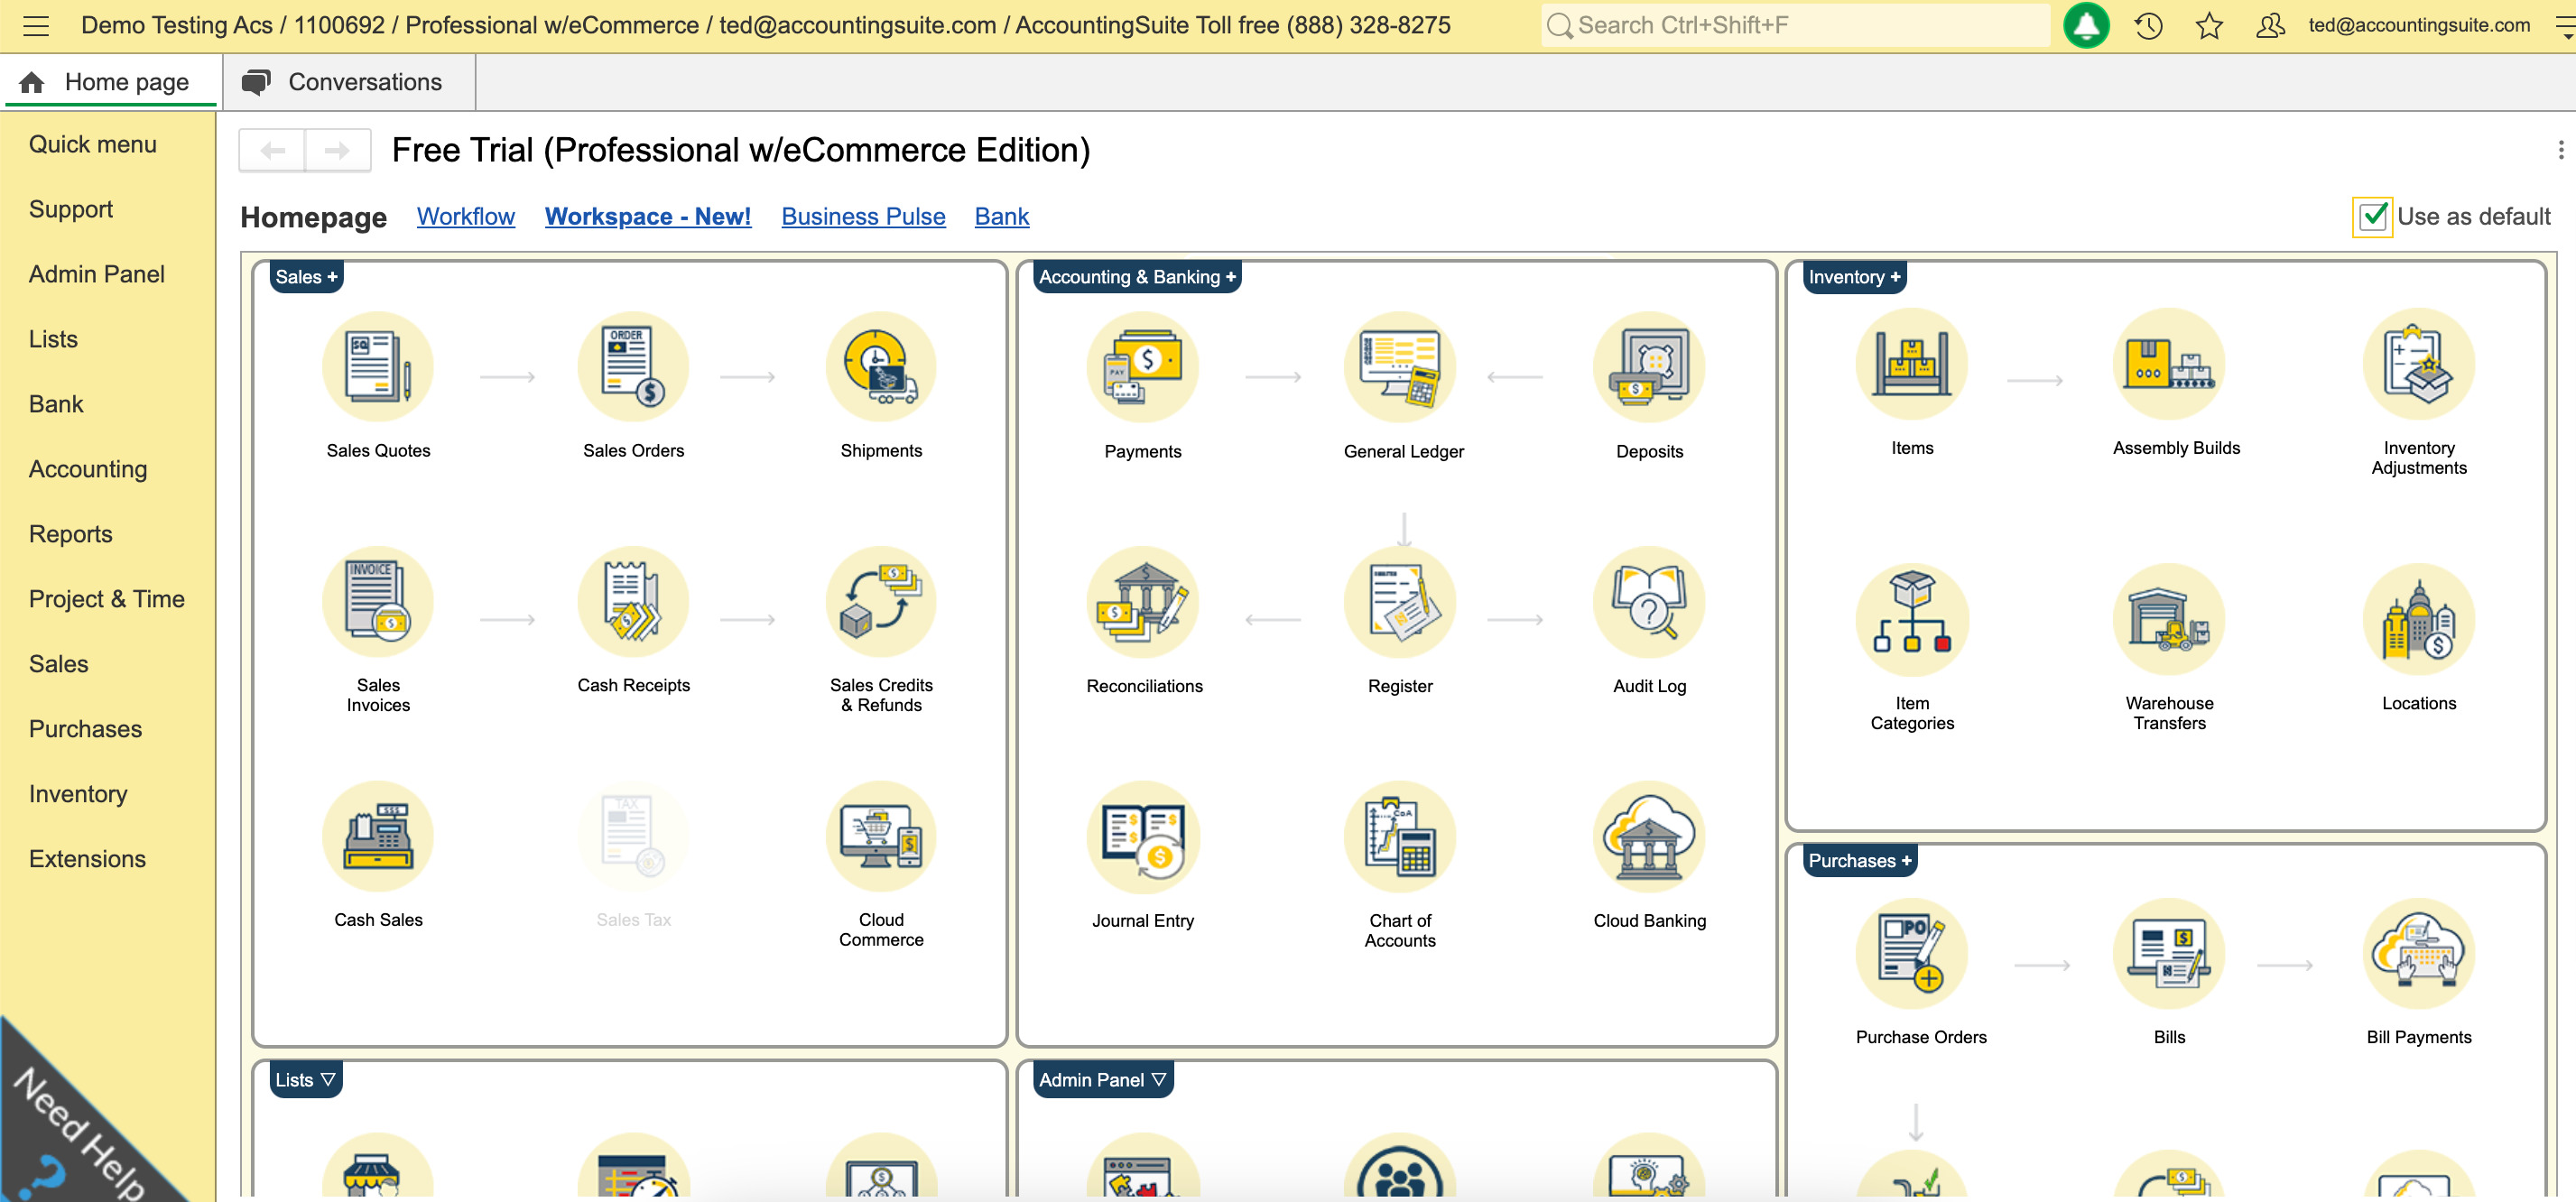Open the Favorites star icon

point(2209,26)
